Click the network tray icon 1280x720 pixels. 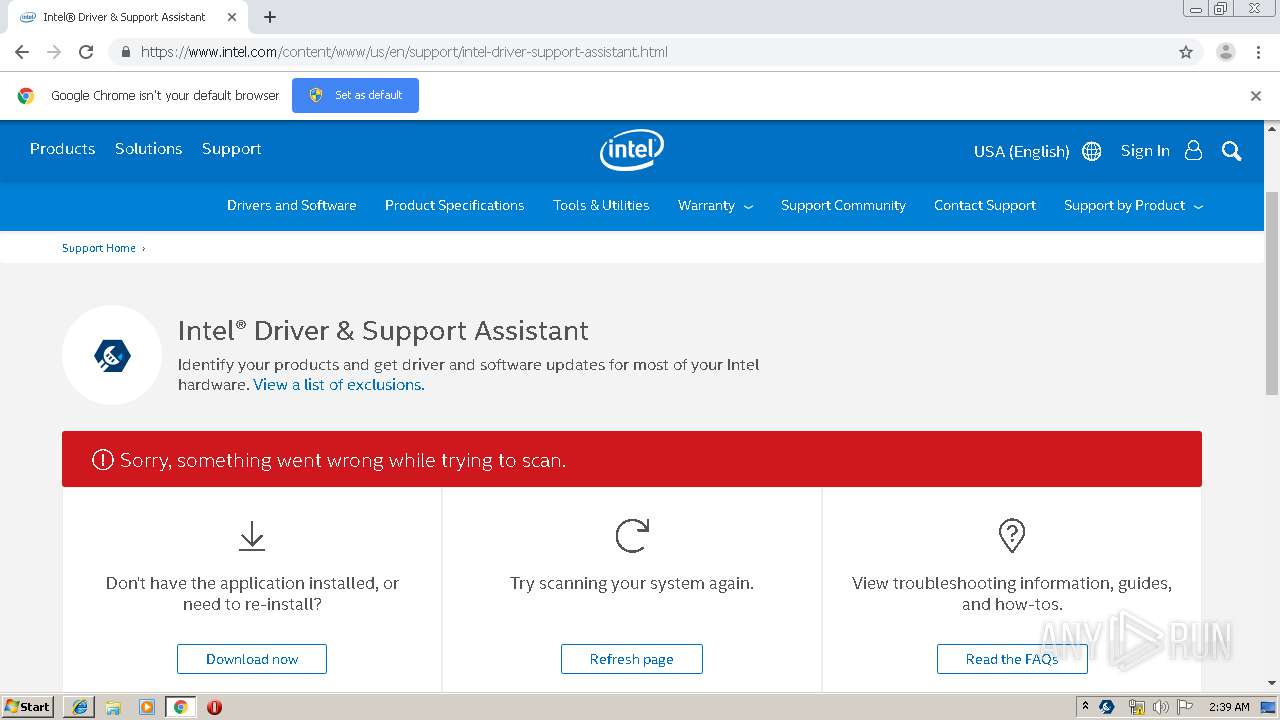1136,707
